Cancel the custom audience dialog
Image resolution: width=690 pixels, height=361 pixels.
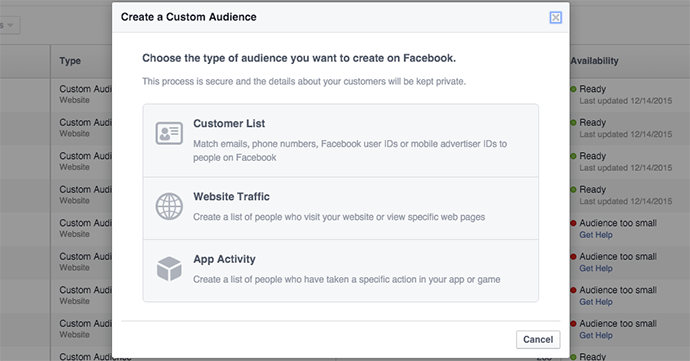[x=538, y=339]
